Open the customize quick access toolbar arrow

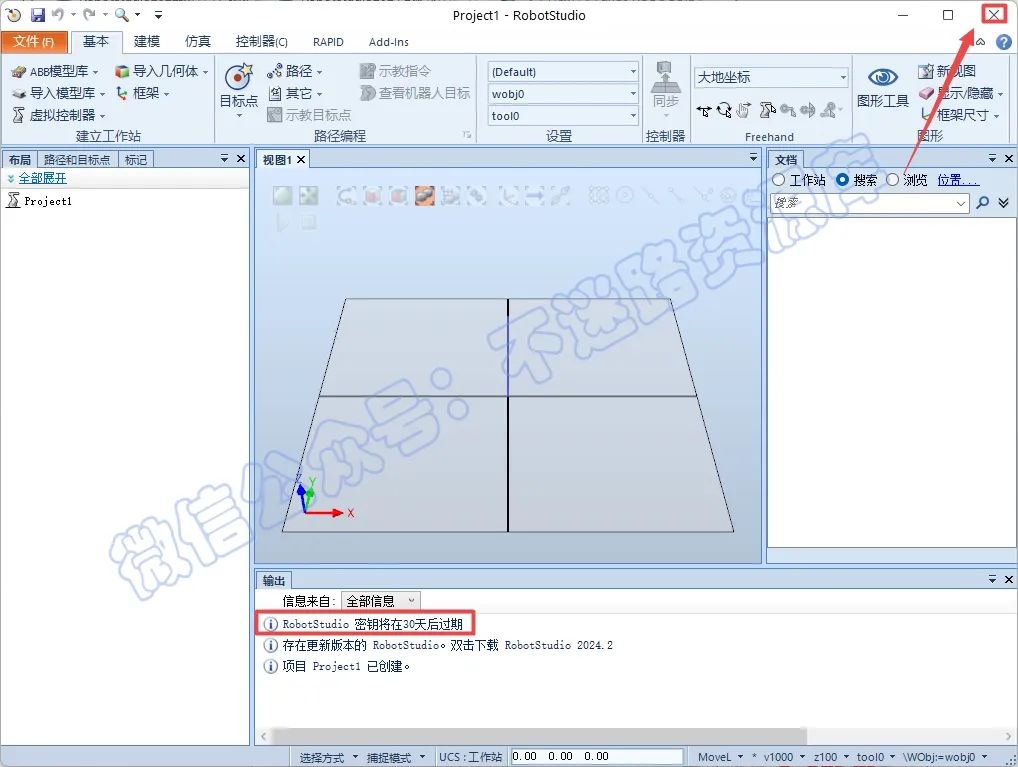tap(158, 14)
